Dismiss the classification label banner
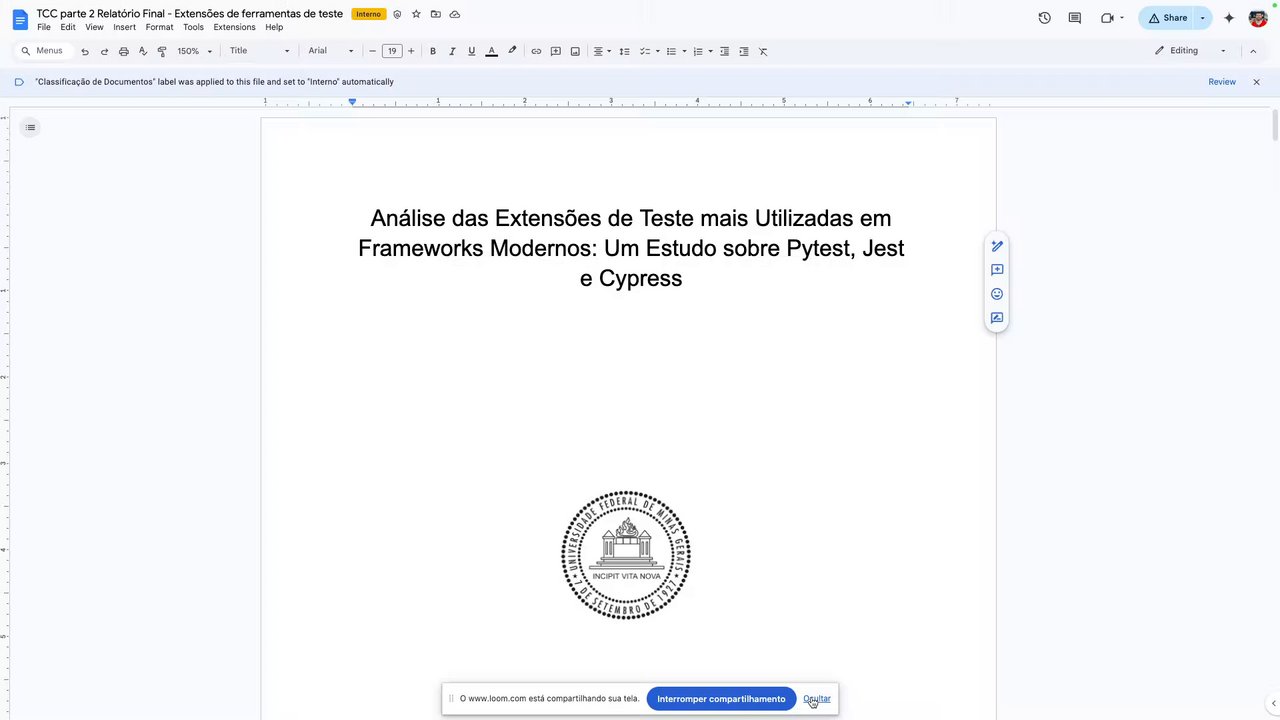 [x=1257, y=82]
